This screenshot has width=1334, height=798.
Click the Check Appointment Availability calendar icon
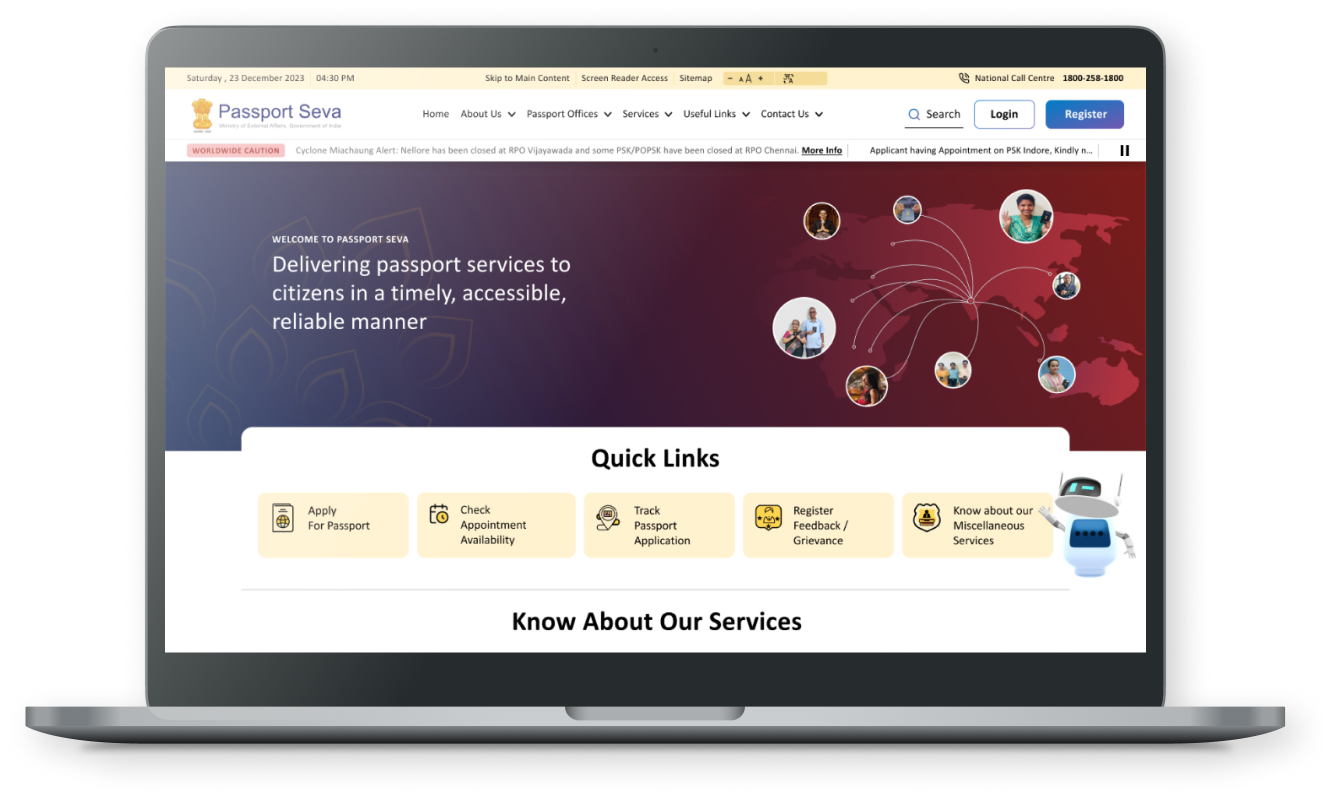(x=439, y=515)
